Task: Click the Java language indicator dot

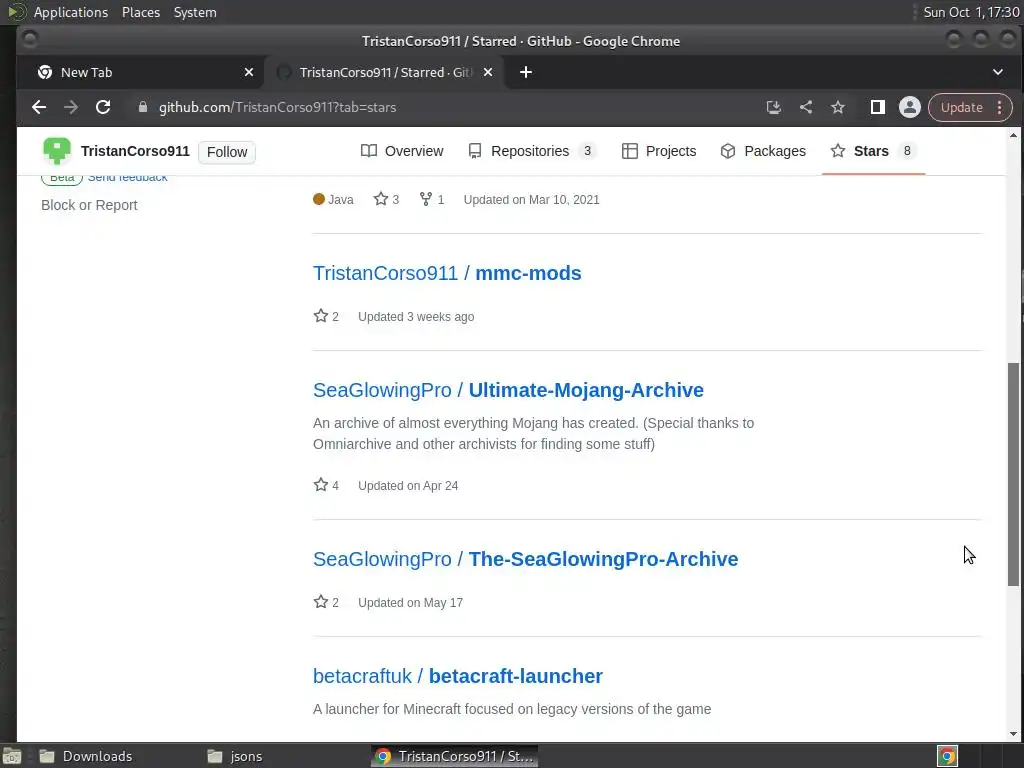Action: tap(319, 199)
